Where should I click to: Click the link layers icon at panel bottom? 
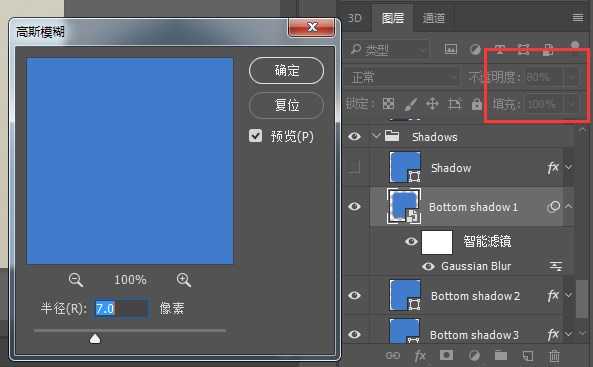(393, 356)
